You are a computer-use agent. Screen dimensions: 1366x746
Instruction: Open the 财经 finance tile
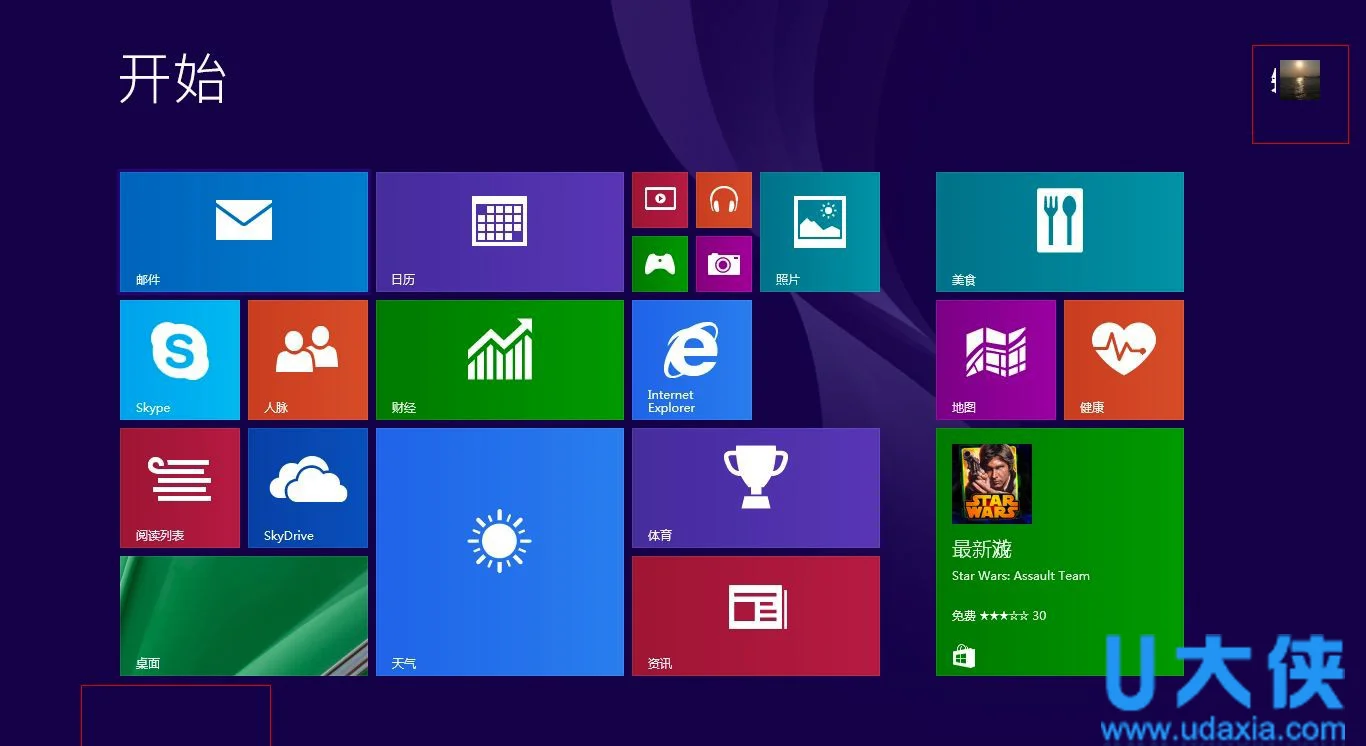500,359
